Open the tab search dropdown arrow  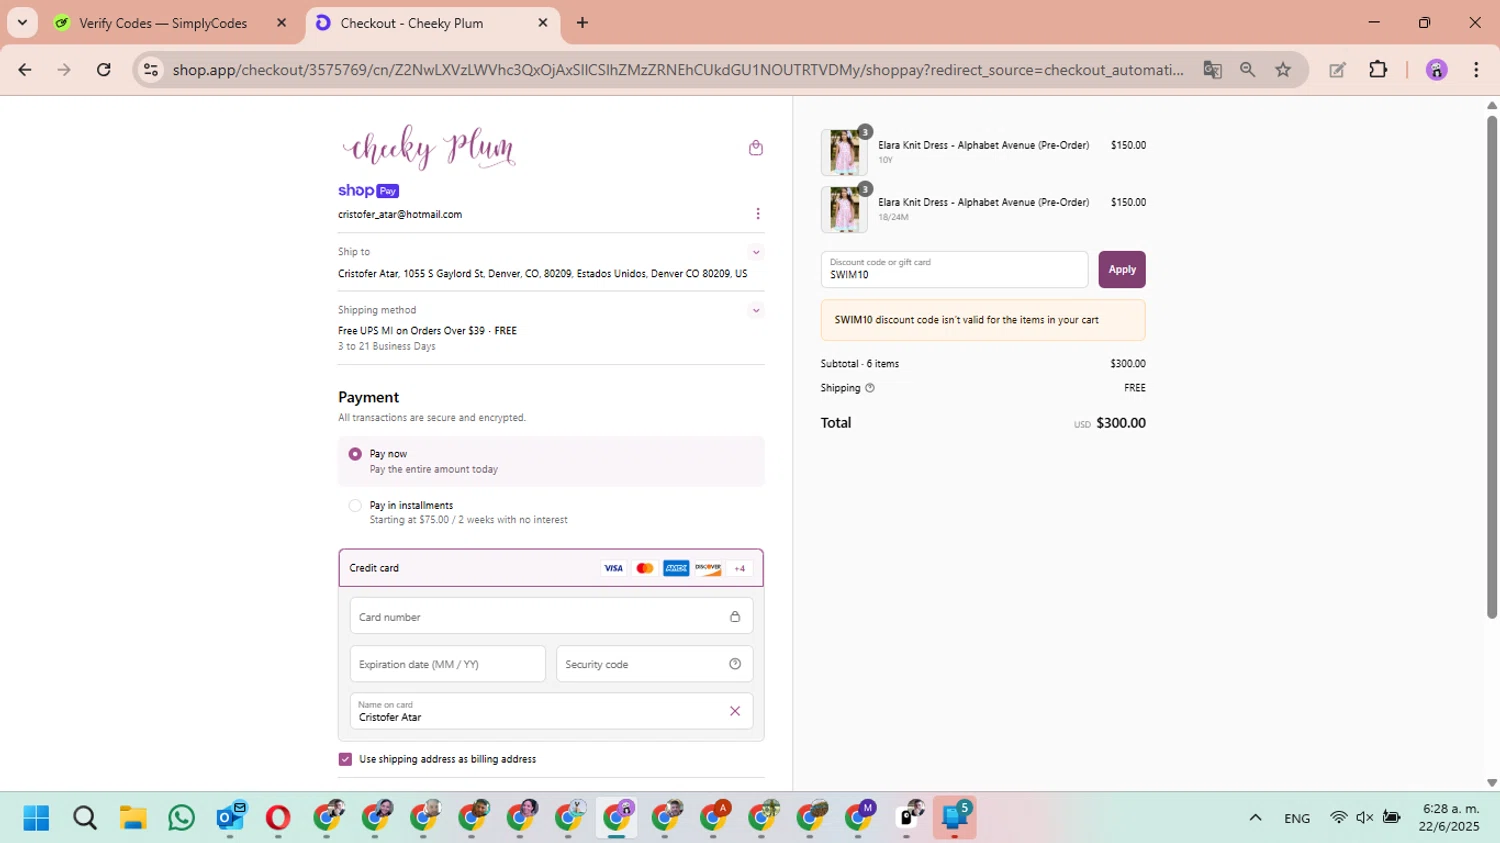tap(22, 22)
